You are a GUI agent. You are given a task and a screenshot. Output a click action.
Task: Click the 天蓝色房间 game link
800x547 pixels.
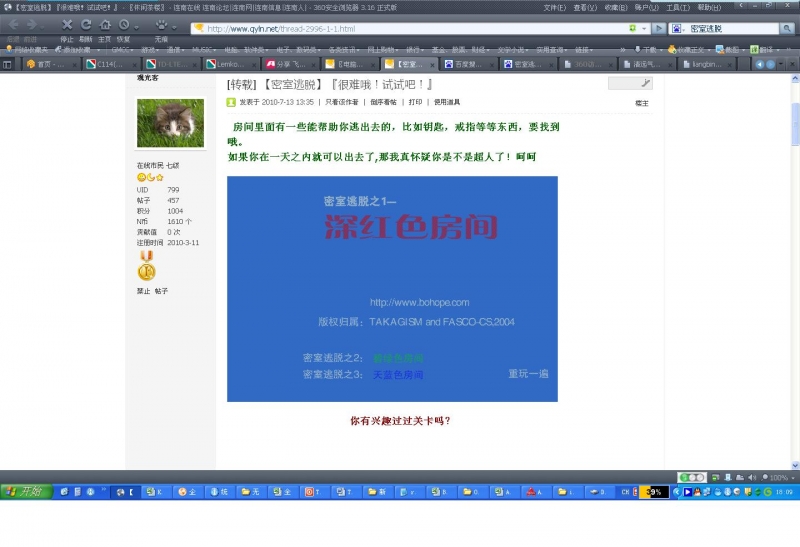click(398, 375)
